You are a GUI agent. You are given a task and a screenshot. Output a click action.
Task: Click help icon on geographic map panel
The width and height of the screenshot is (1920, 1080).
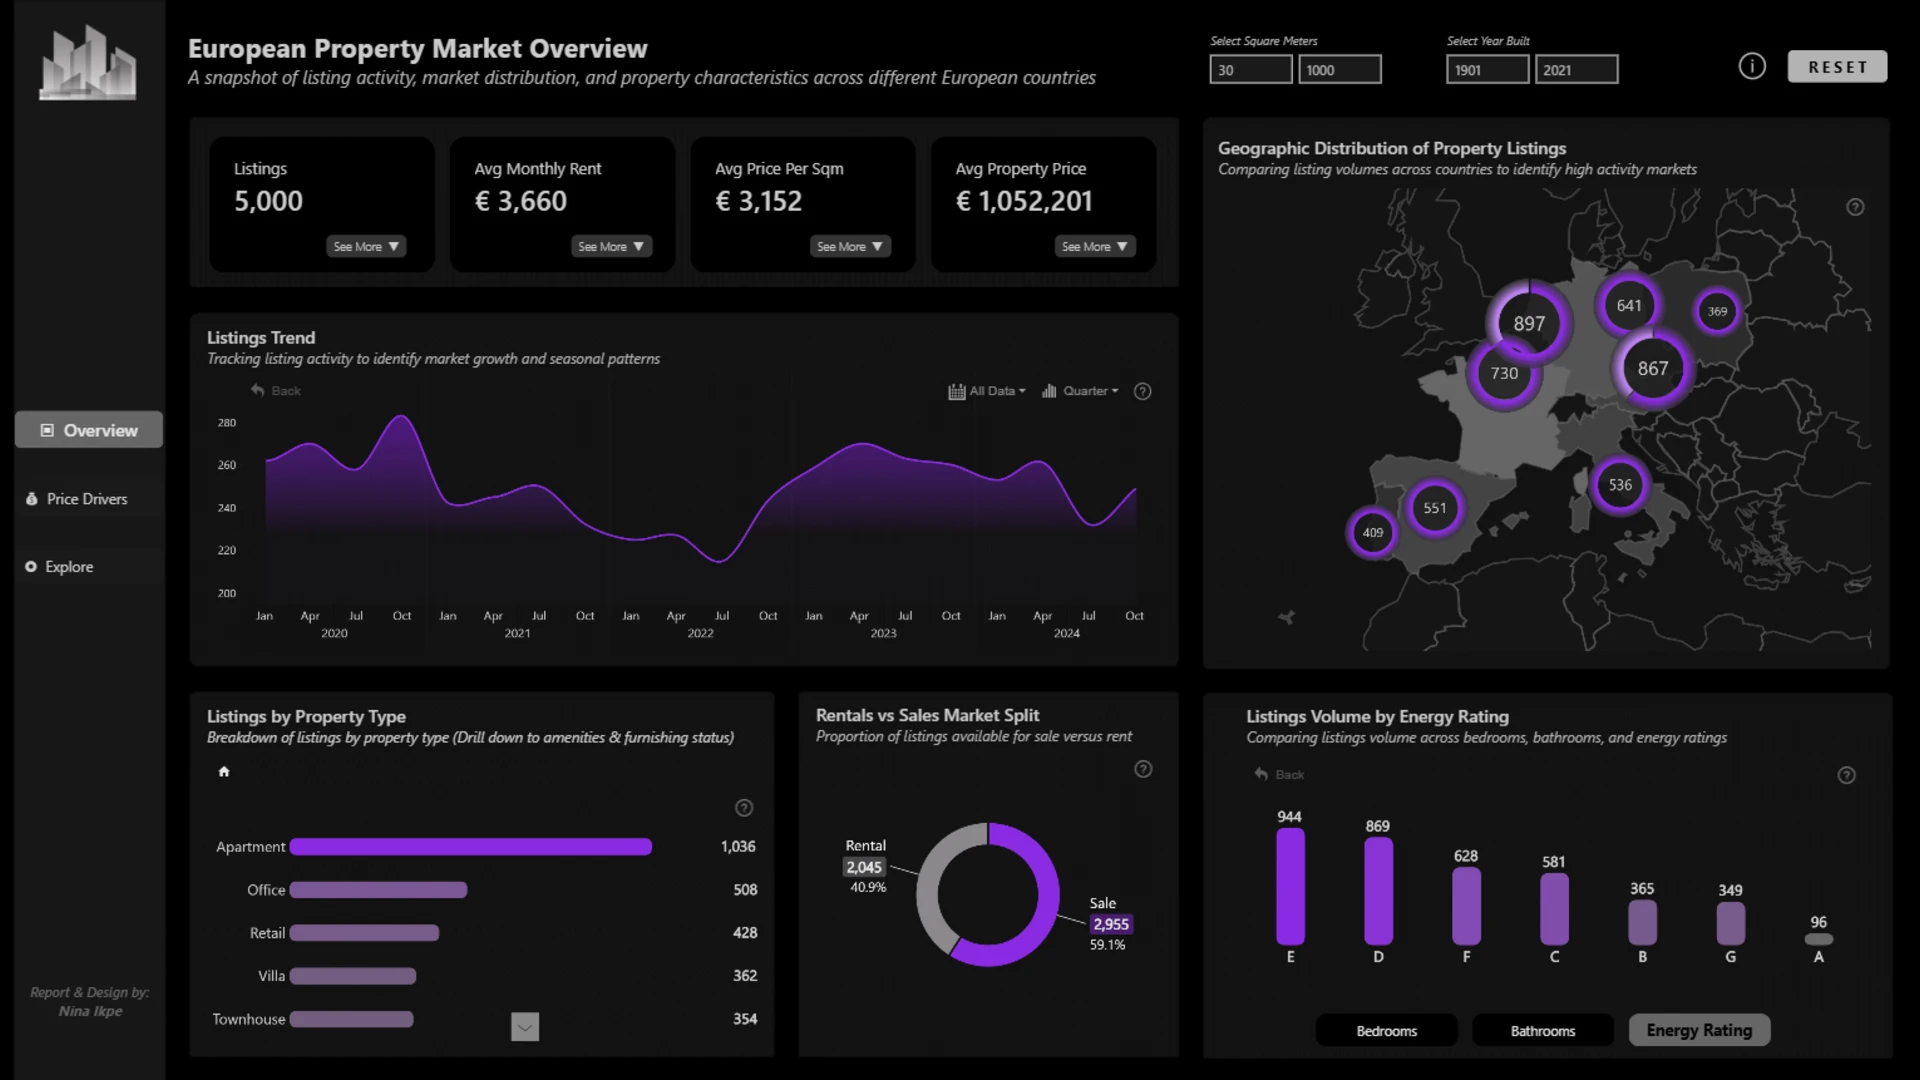(1855, 207)
